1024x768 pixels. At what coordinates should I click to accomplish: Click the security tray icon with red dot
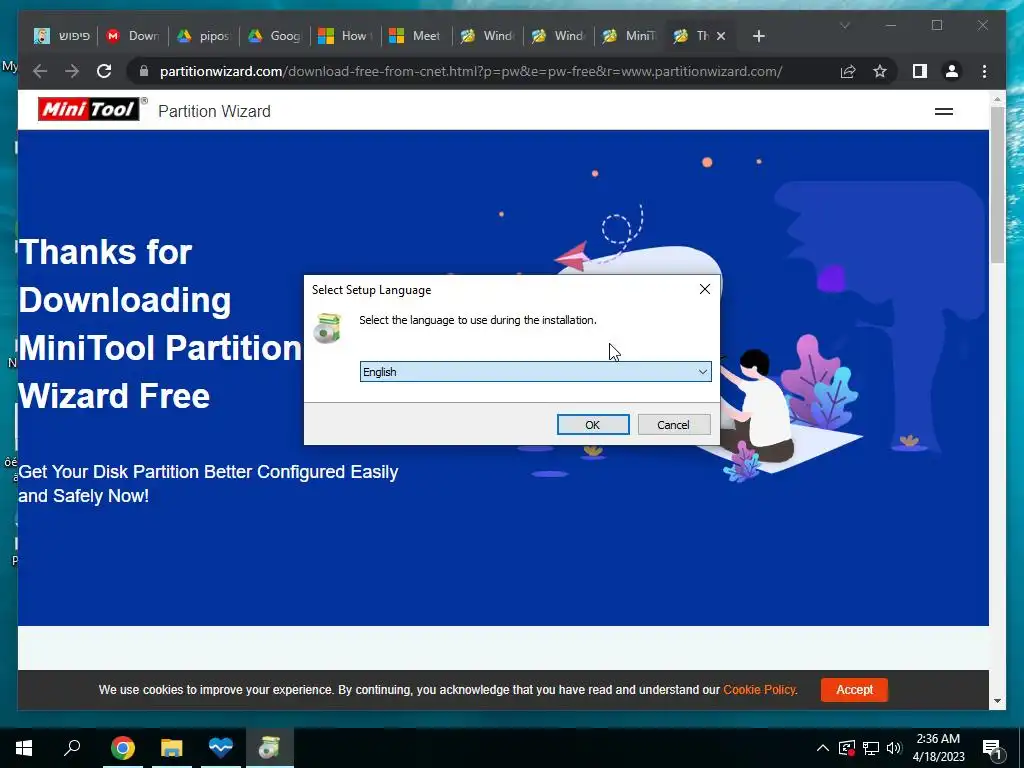(847, 748)
